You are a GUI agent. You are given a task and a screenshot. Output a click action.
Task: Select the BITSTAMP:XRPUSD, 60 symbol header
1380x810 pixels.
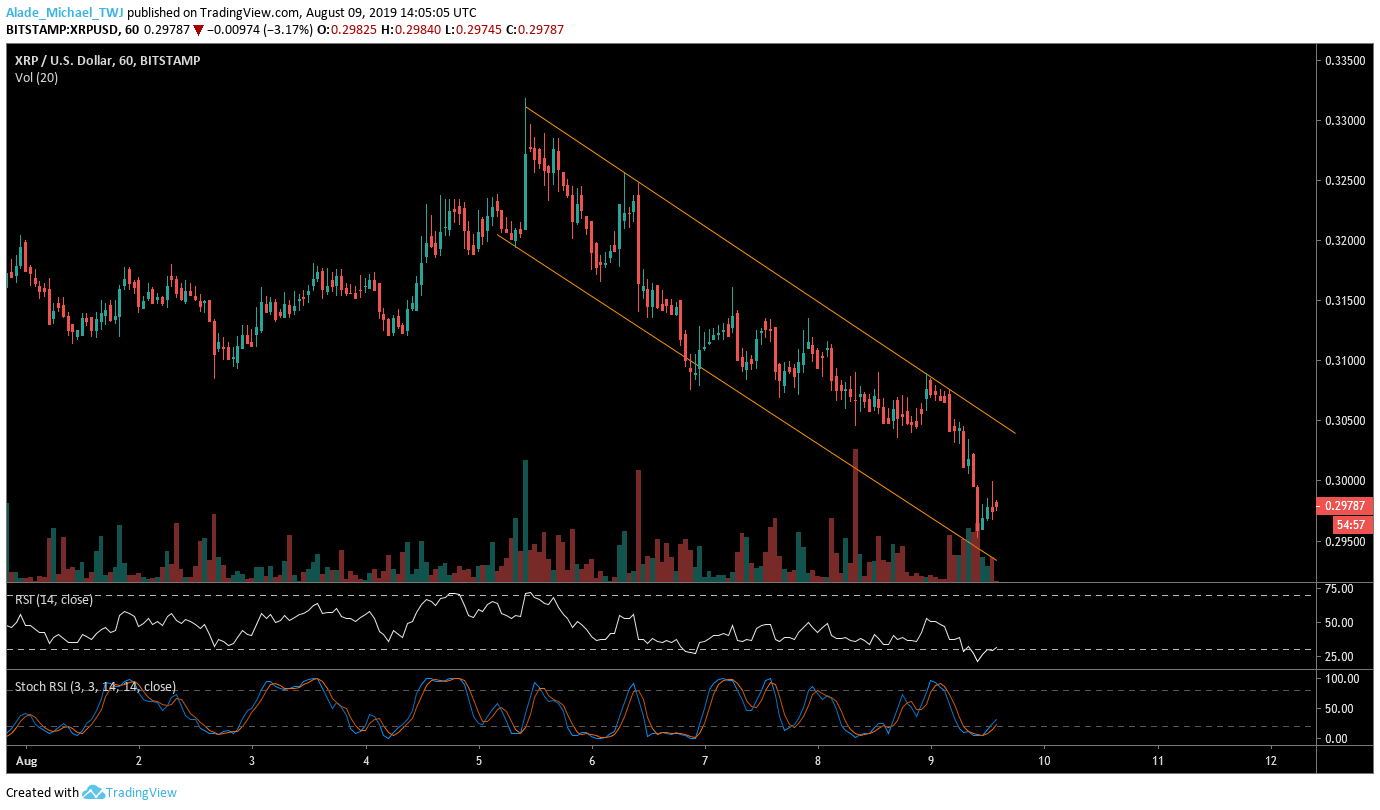pyautogui.click(x=72, y=30)
